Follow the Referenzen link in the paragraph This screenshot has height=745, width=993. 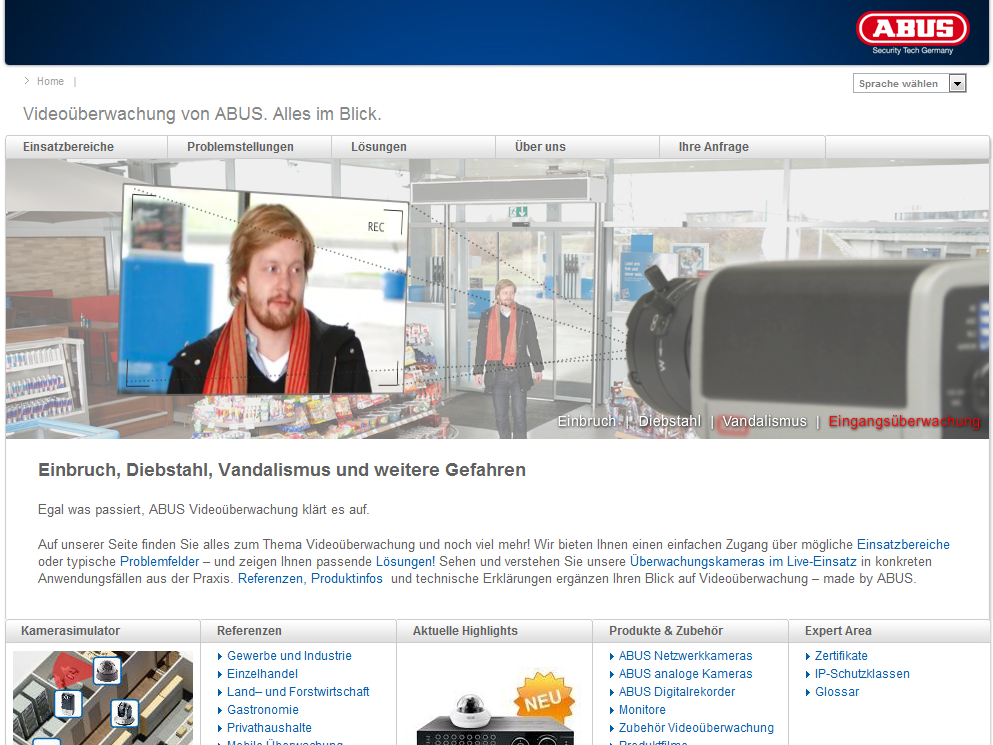(x=270, y=579)
